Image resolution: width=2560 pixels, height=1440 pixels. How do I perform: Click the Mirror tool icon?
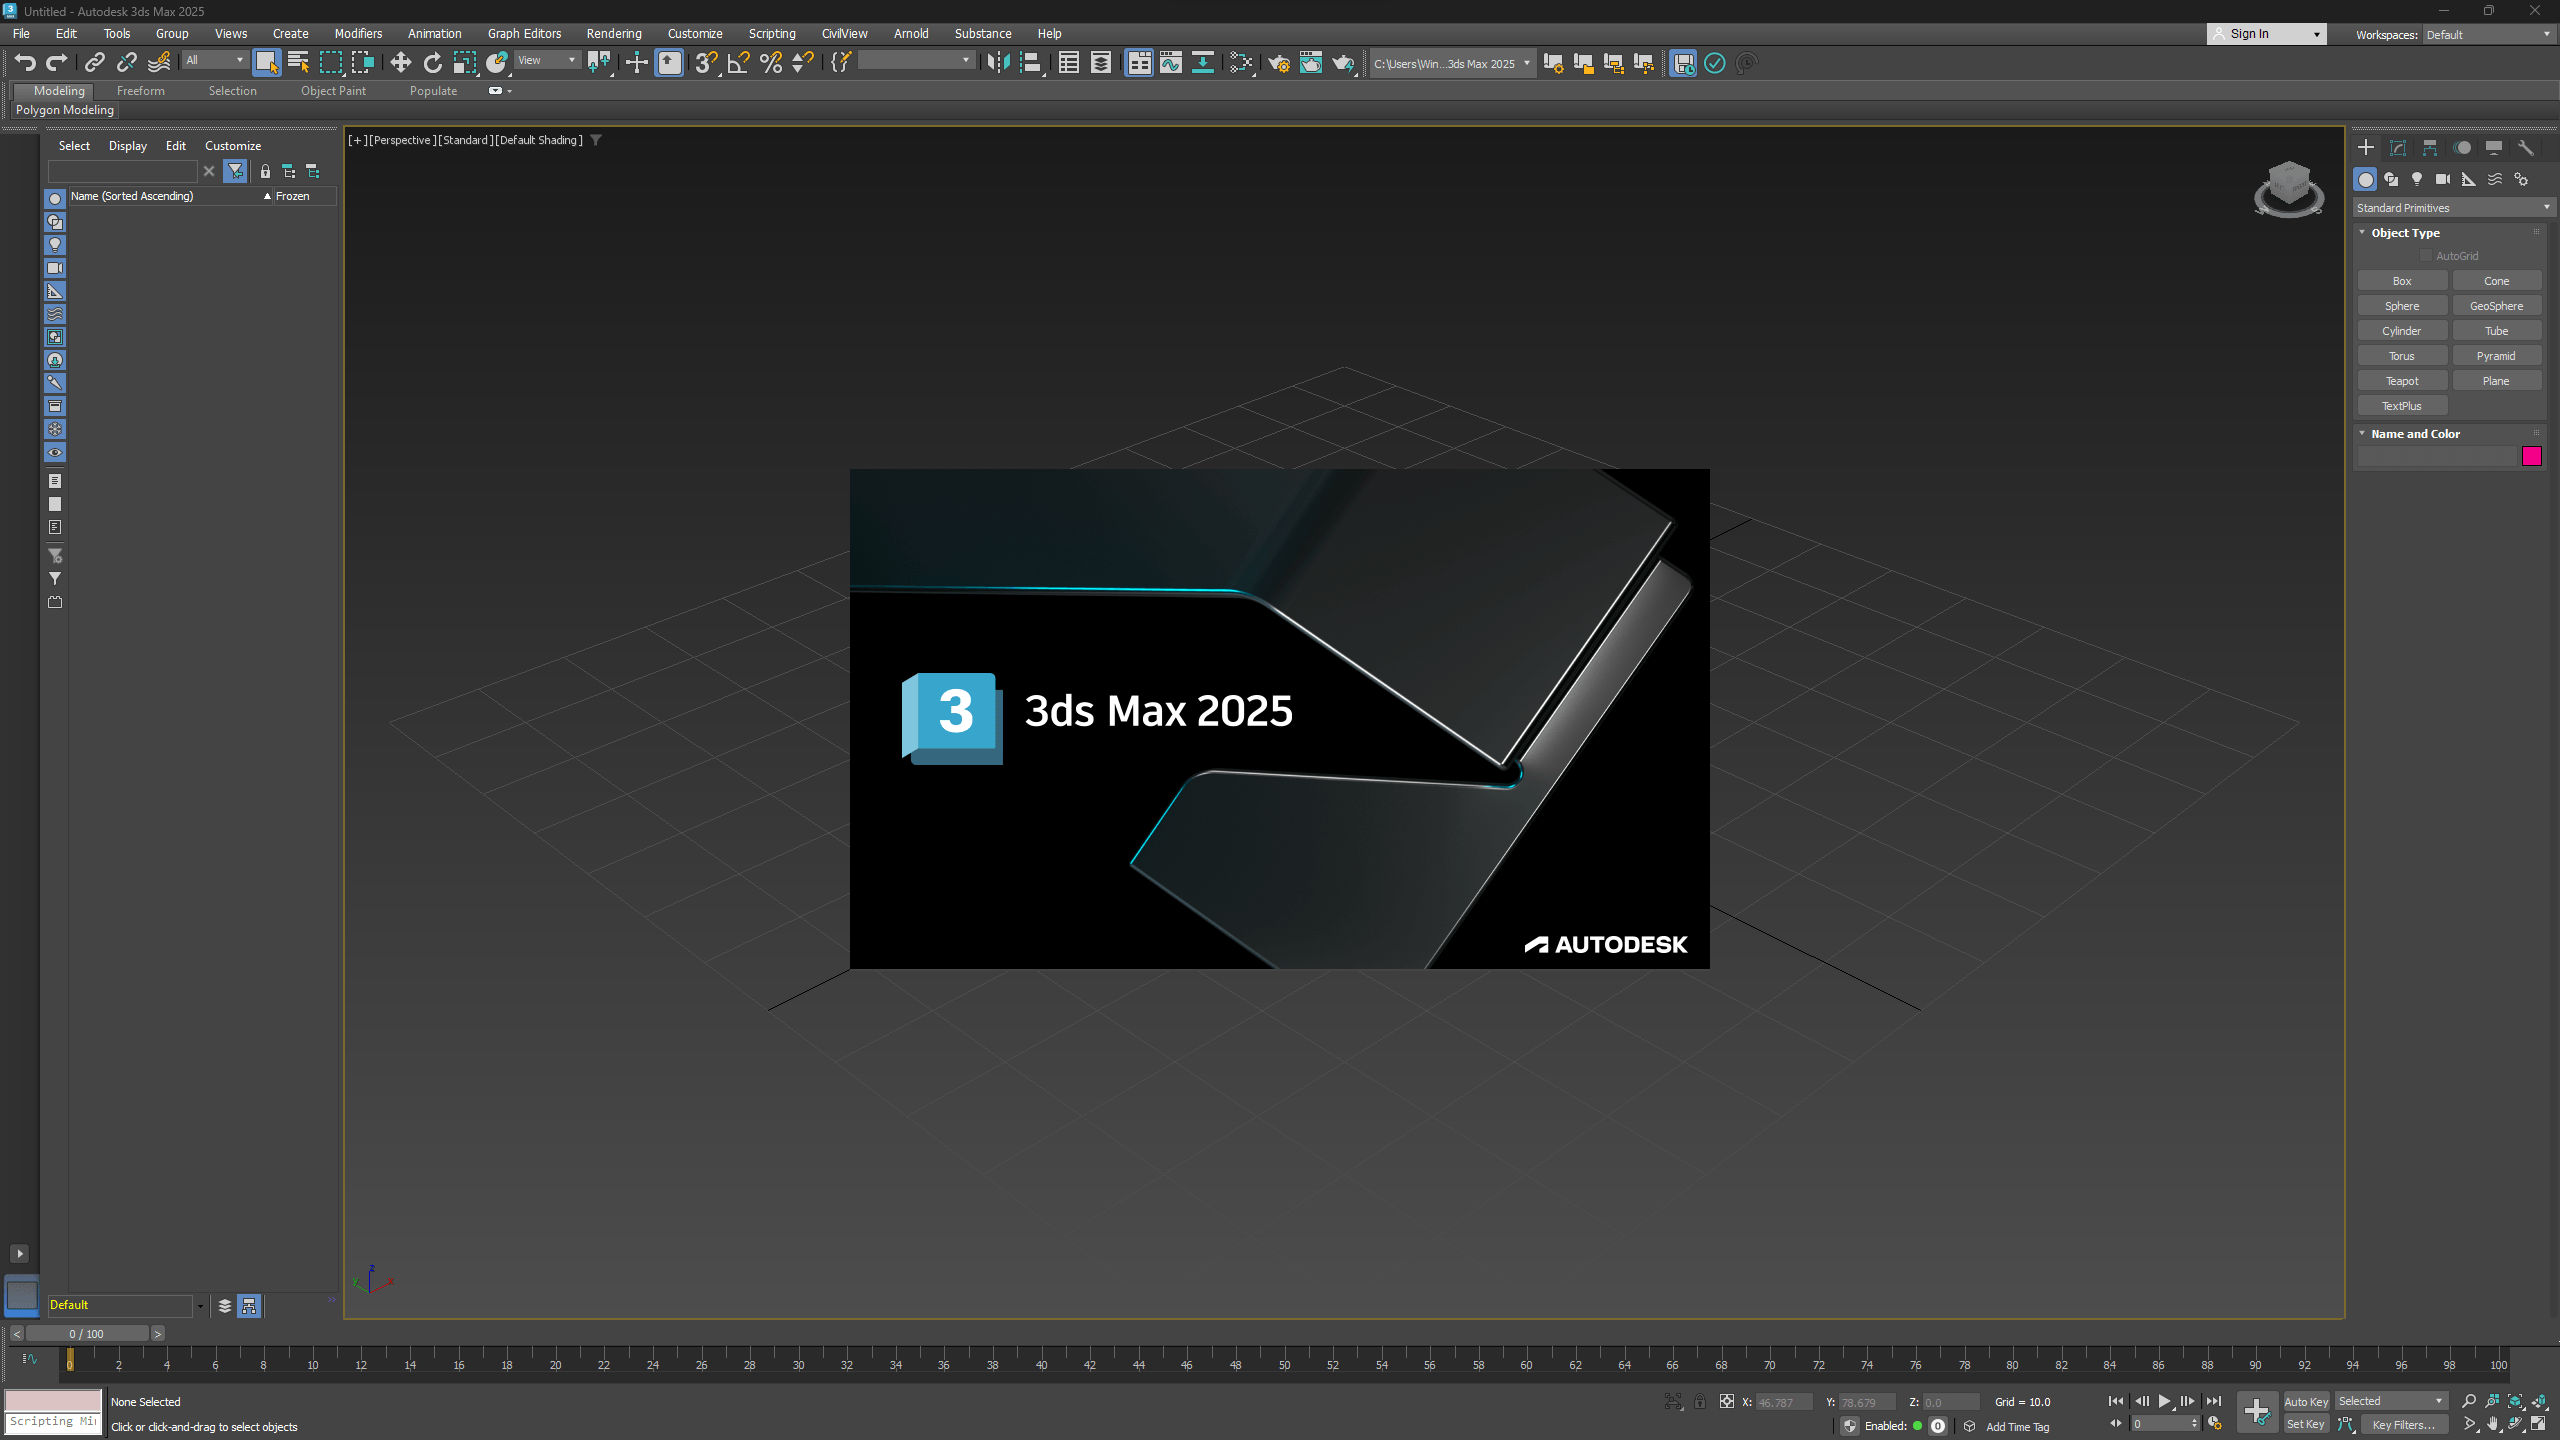coord(997,63)
